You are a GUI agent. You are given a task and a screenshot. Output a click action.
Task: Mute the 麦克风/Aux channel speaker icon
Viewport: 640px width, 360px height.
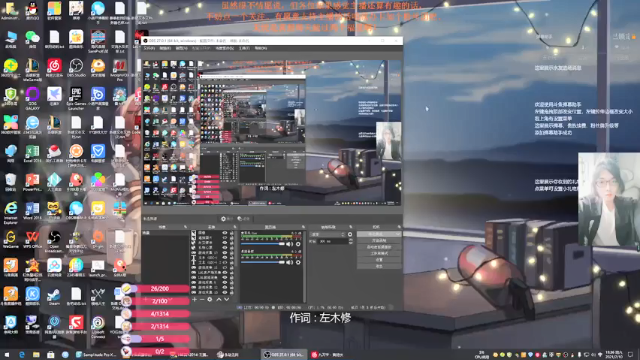click(x=289, y=244)
